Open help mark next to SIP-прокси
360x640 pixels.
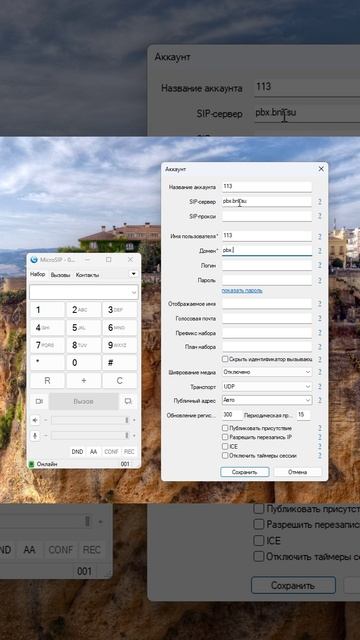(320, 216)
